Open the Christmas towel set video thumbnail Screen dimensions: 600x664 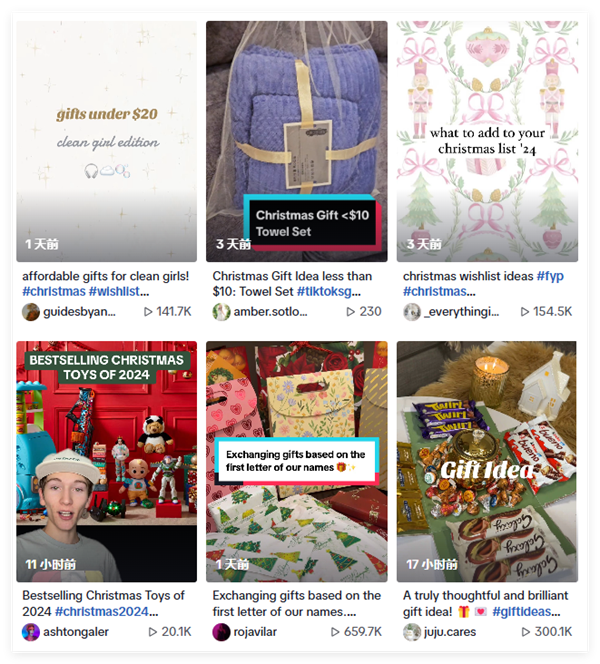coord(296,141)
